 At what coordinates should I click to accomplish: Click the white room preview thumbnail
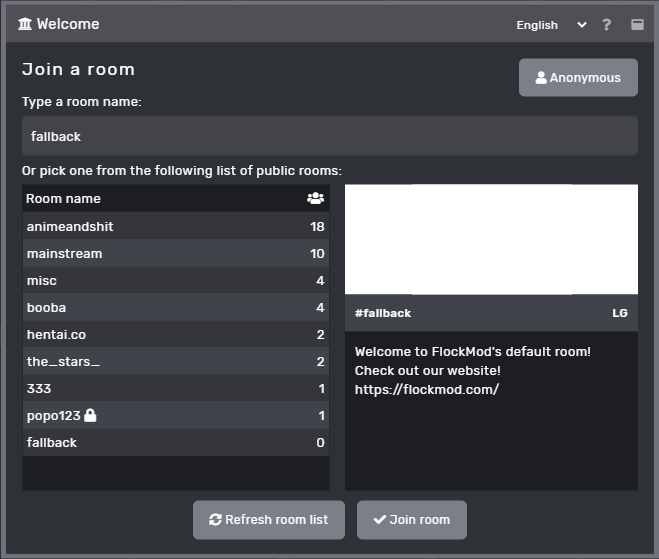(x=491, y=239)
